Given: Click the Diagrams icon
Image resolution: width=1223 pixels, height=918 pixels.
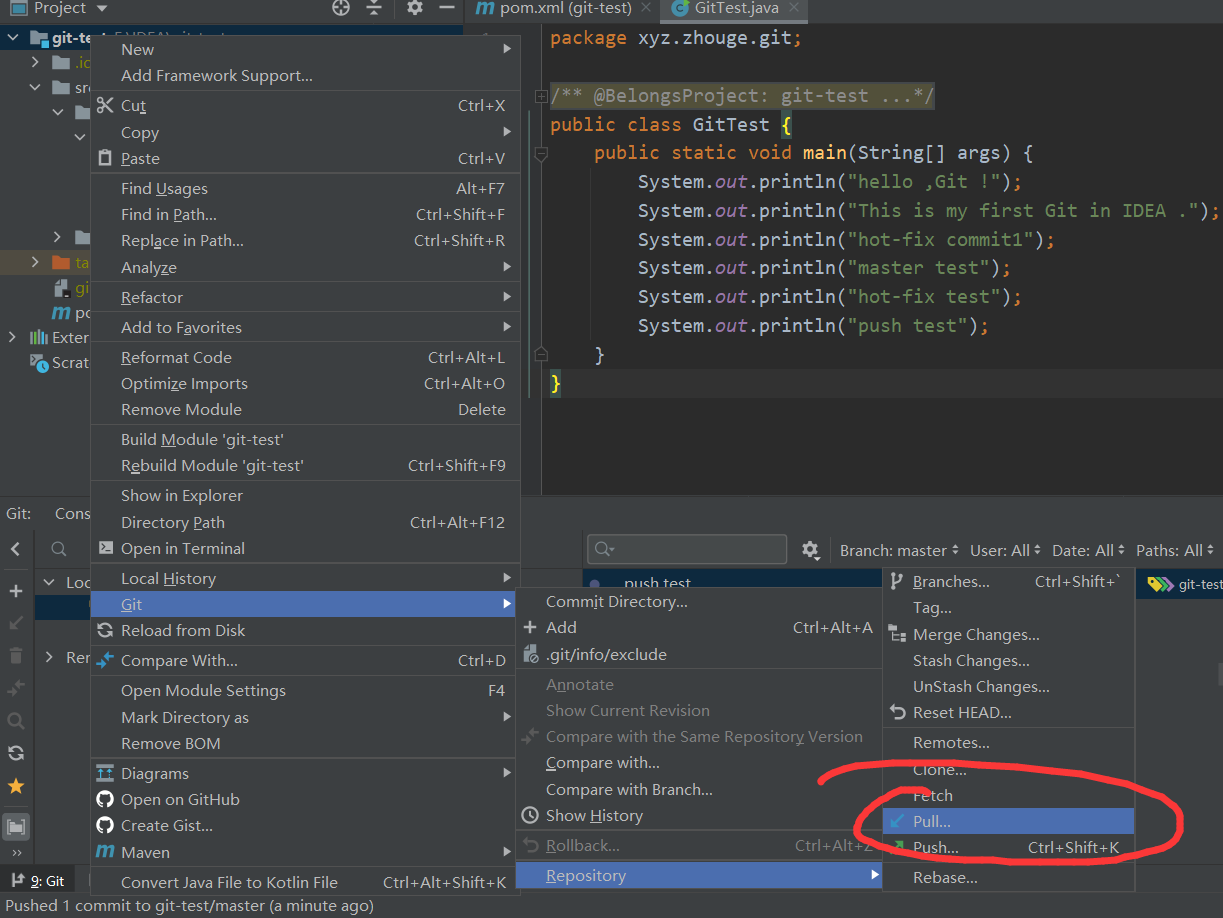Looking at the screenshot, I should 105,773.
